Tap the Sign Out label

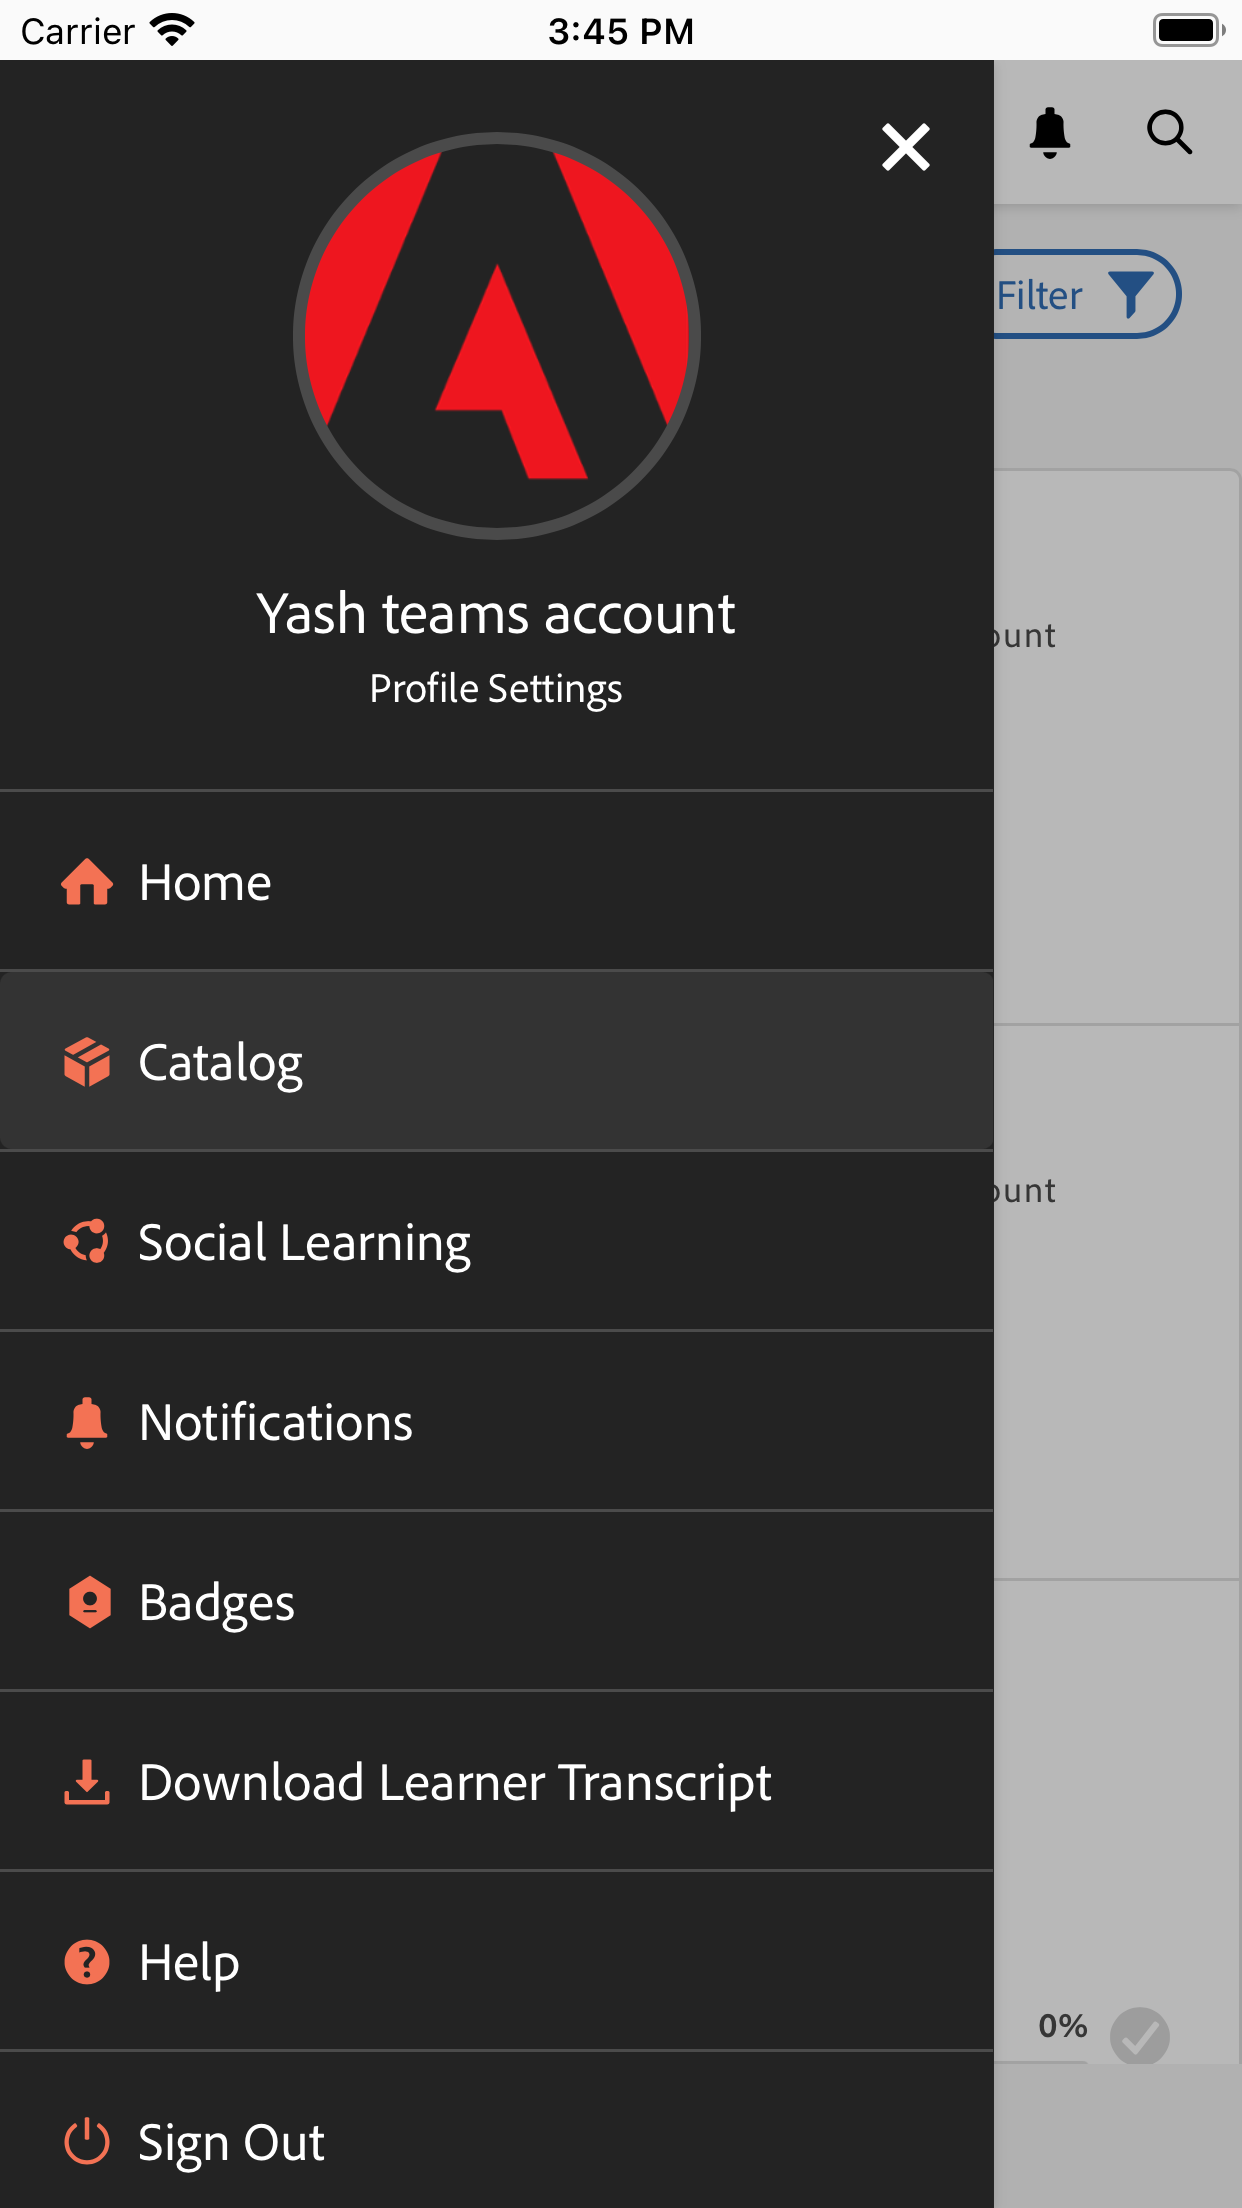point(231,2142)
